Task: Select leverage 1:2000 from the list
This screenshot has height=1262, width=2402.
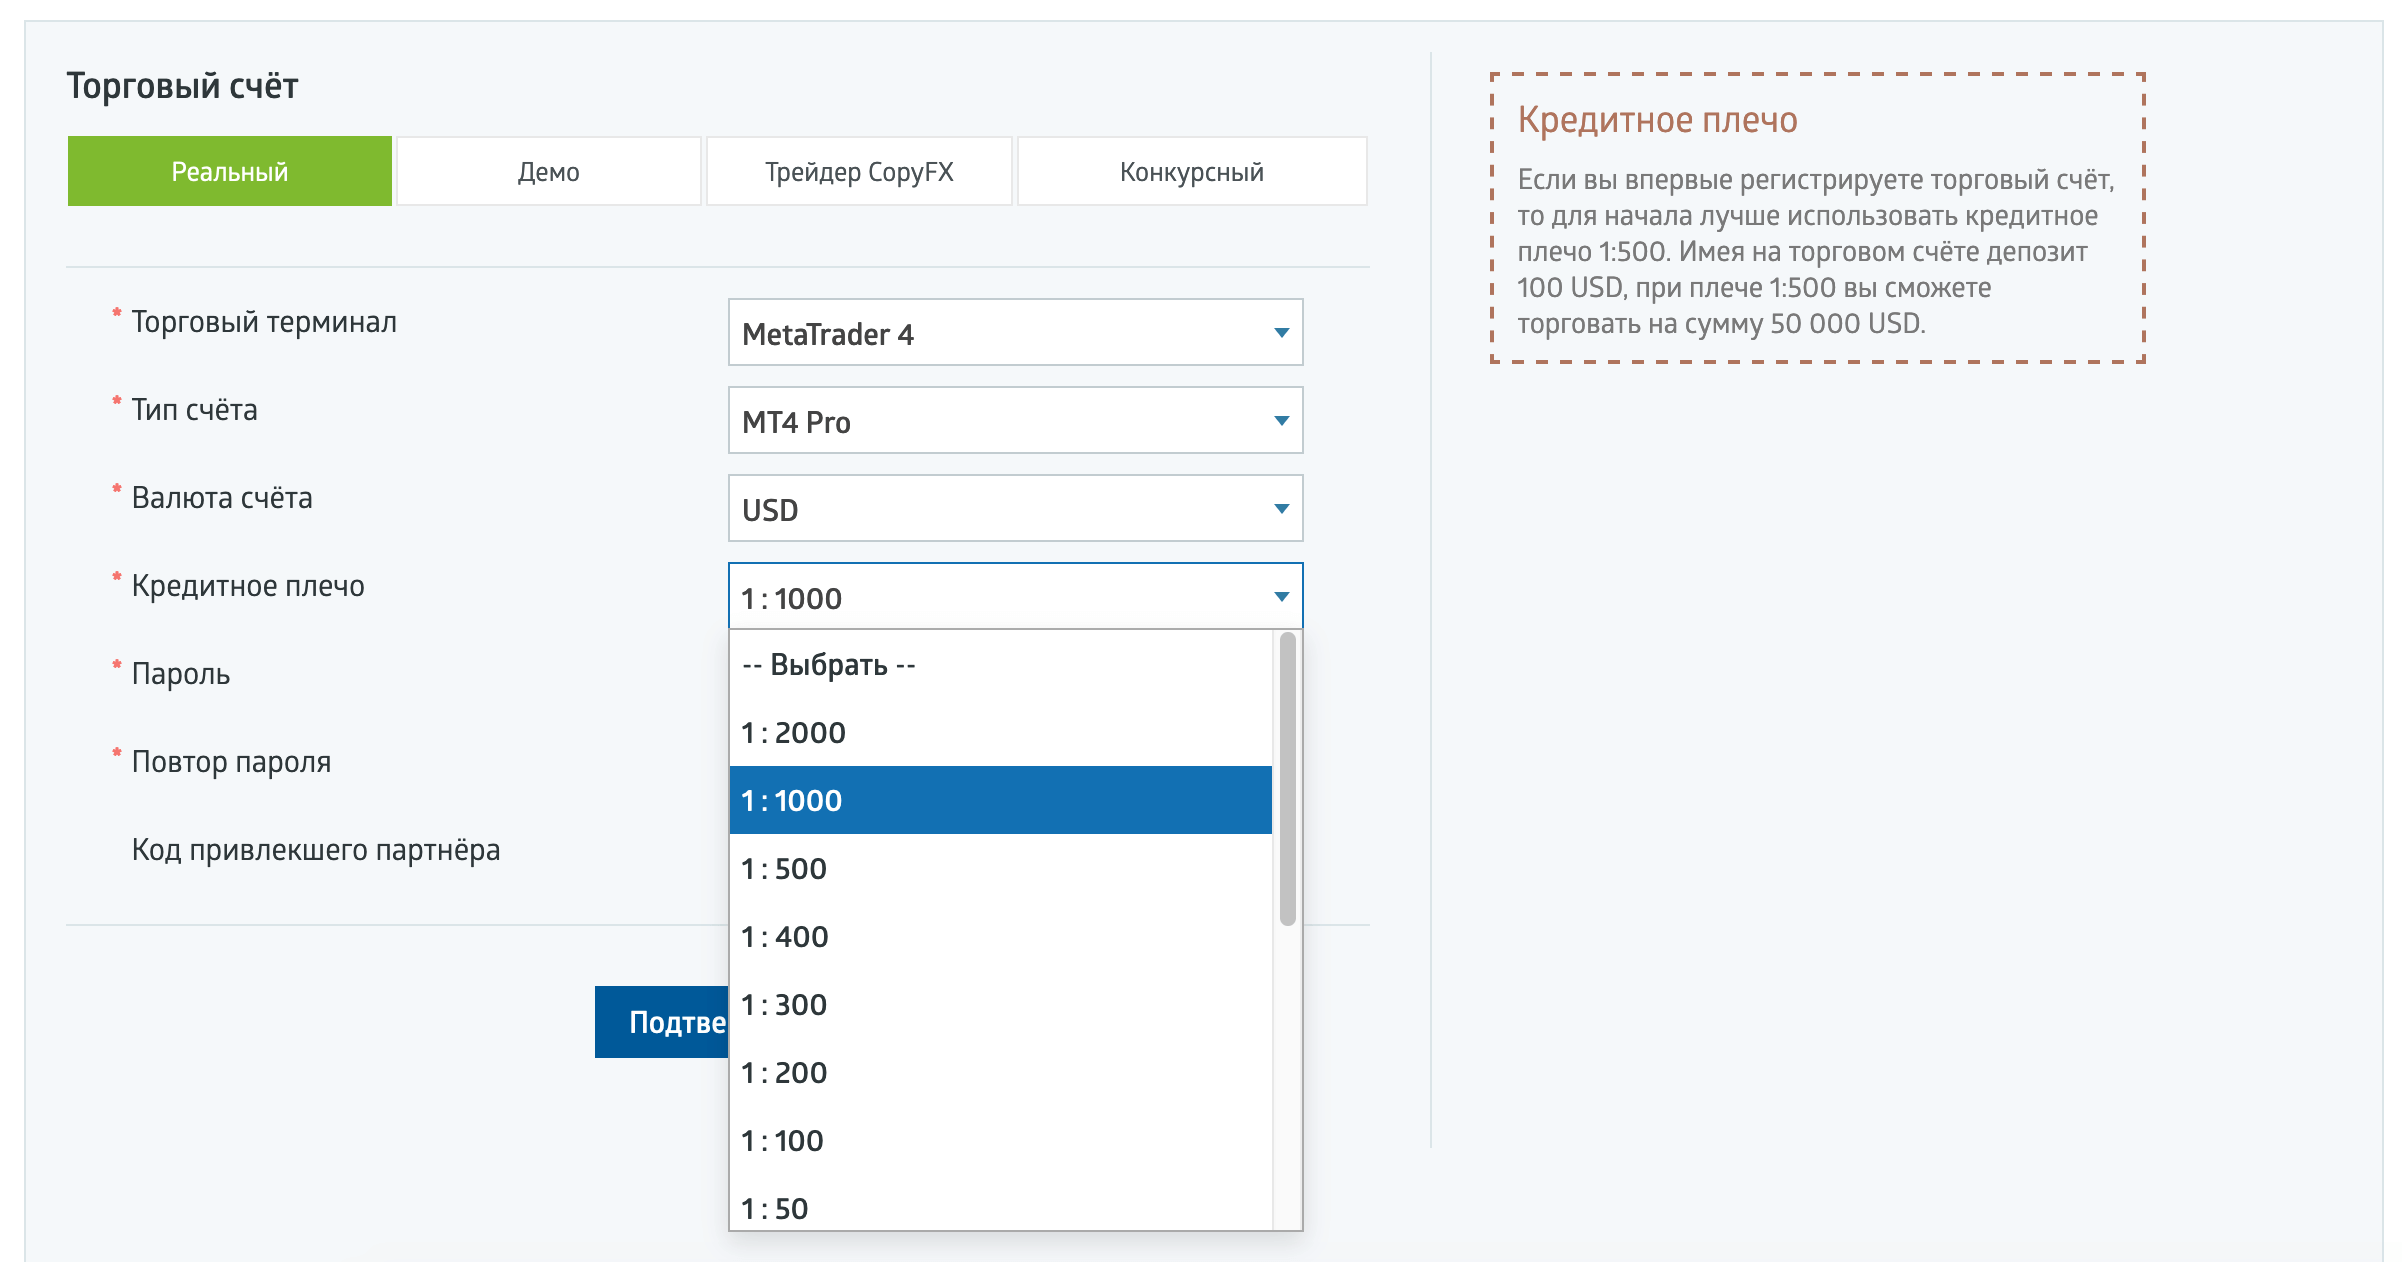Action: (x=1000, y=733)
